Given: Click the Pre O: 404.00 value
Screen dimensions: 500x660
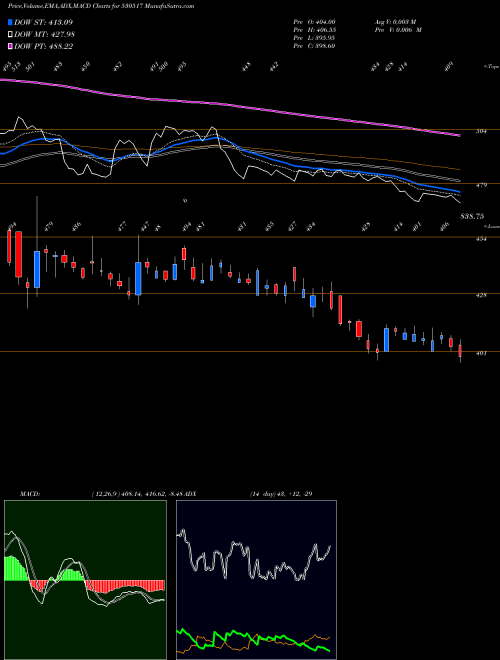Looking at the screenshot, I should coord(314,22).
